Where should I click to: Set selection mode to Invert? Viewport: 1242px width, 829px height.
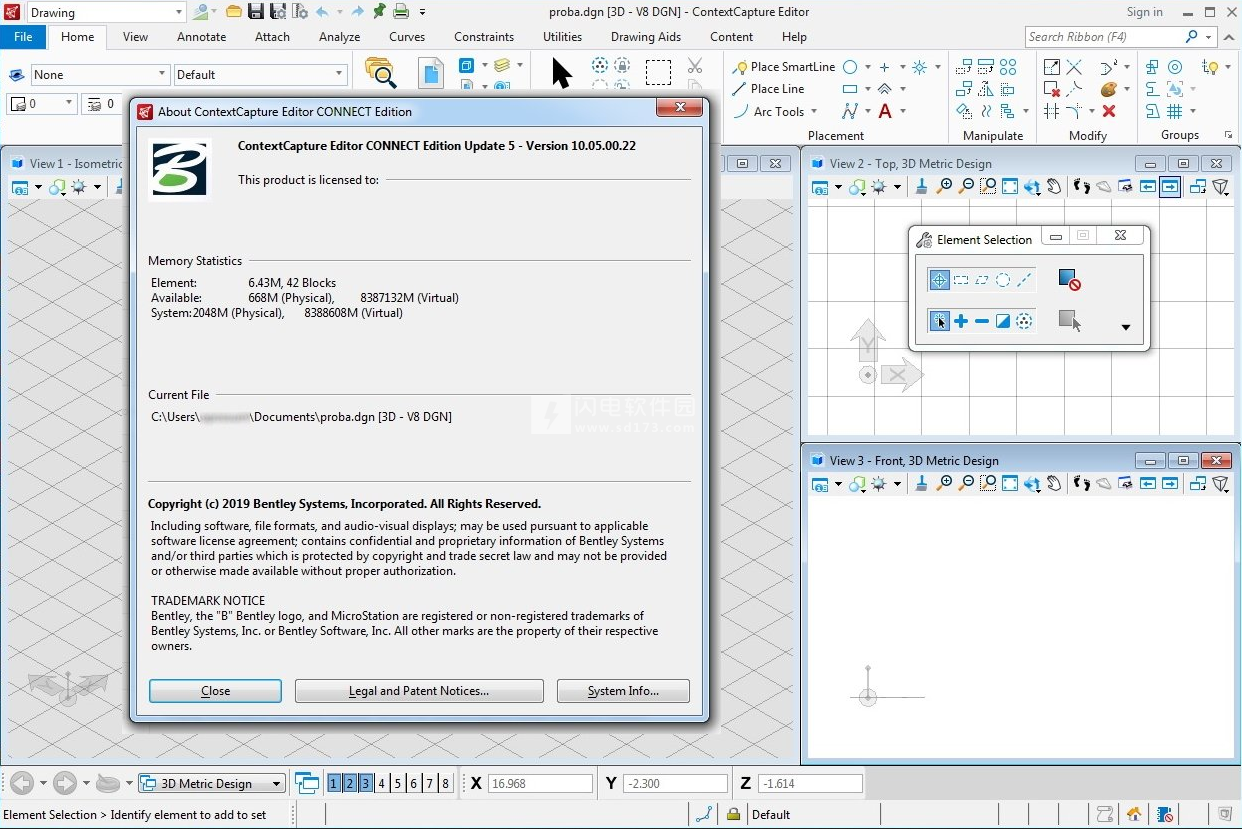coord(1003,321)
